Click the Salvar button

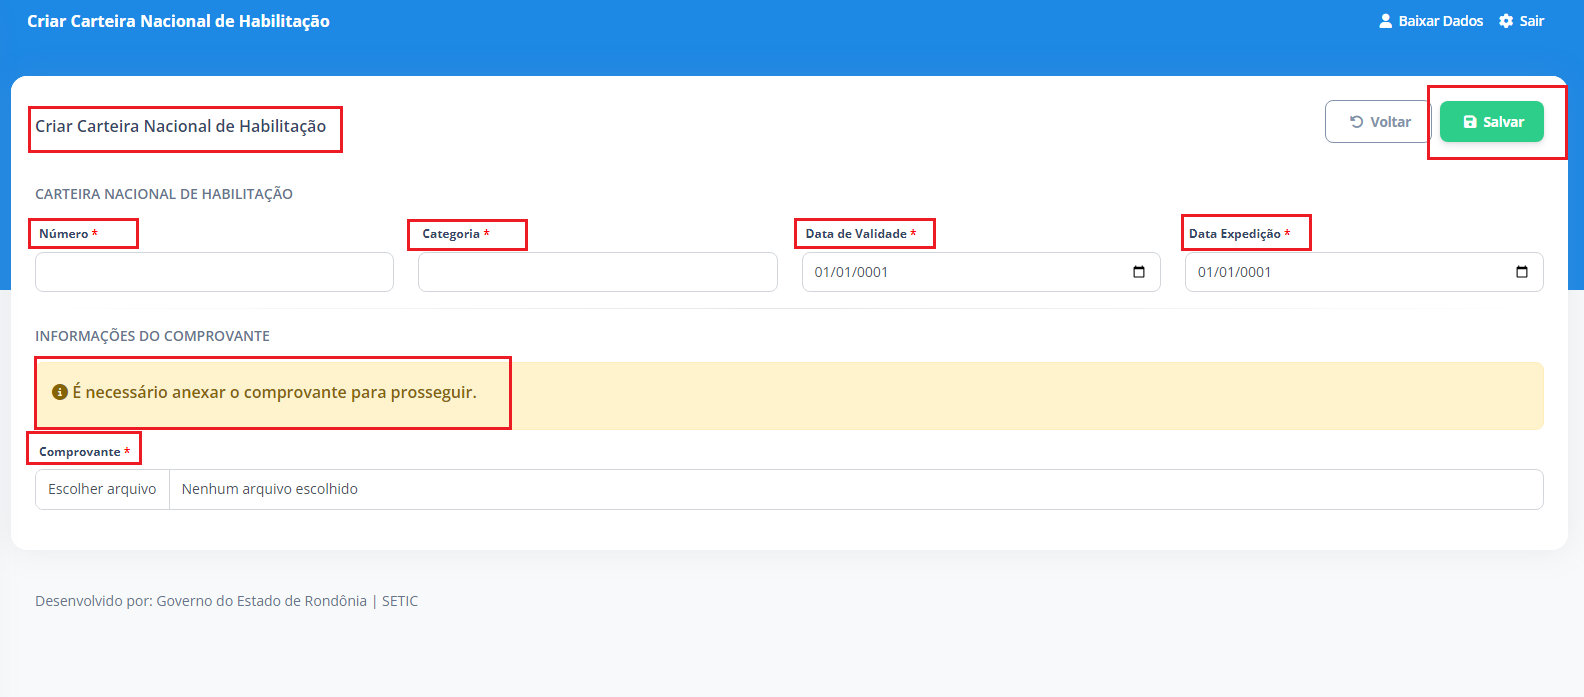[1491, 122]
